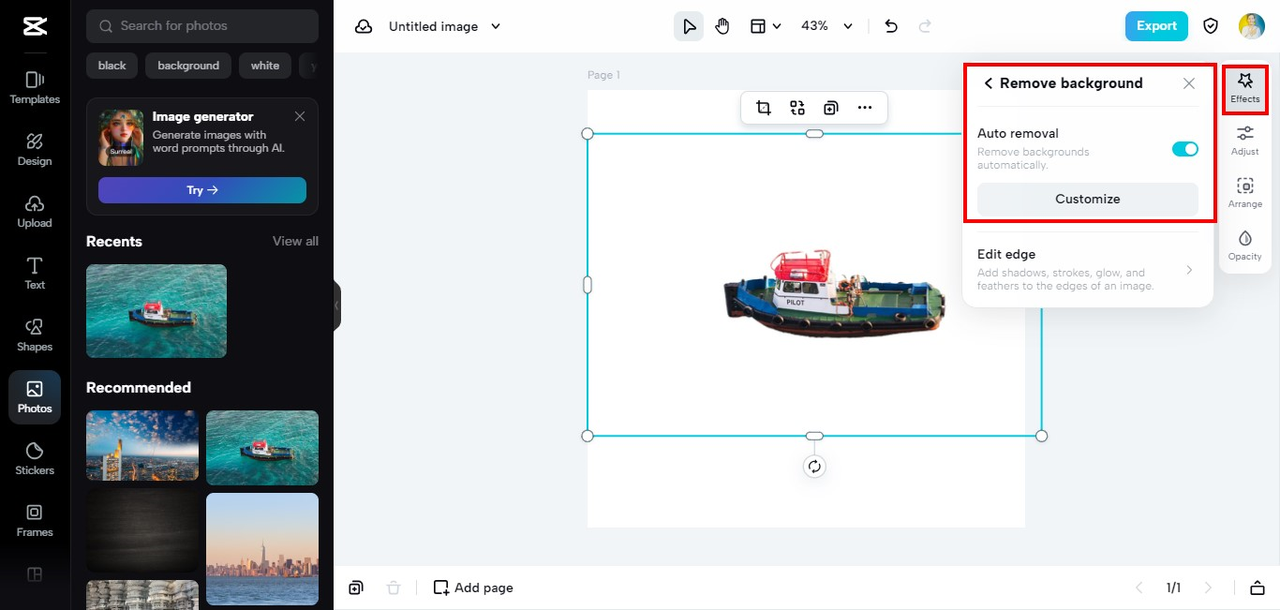The image size is (1280, 610).
Task: Go to the previous page arrow
Action: 1138,588
